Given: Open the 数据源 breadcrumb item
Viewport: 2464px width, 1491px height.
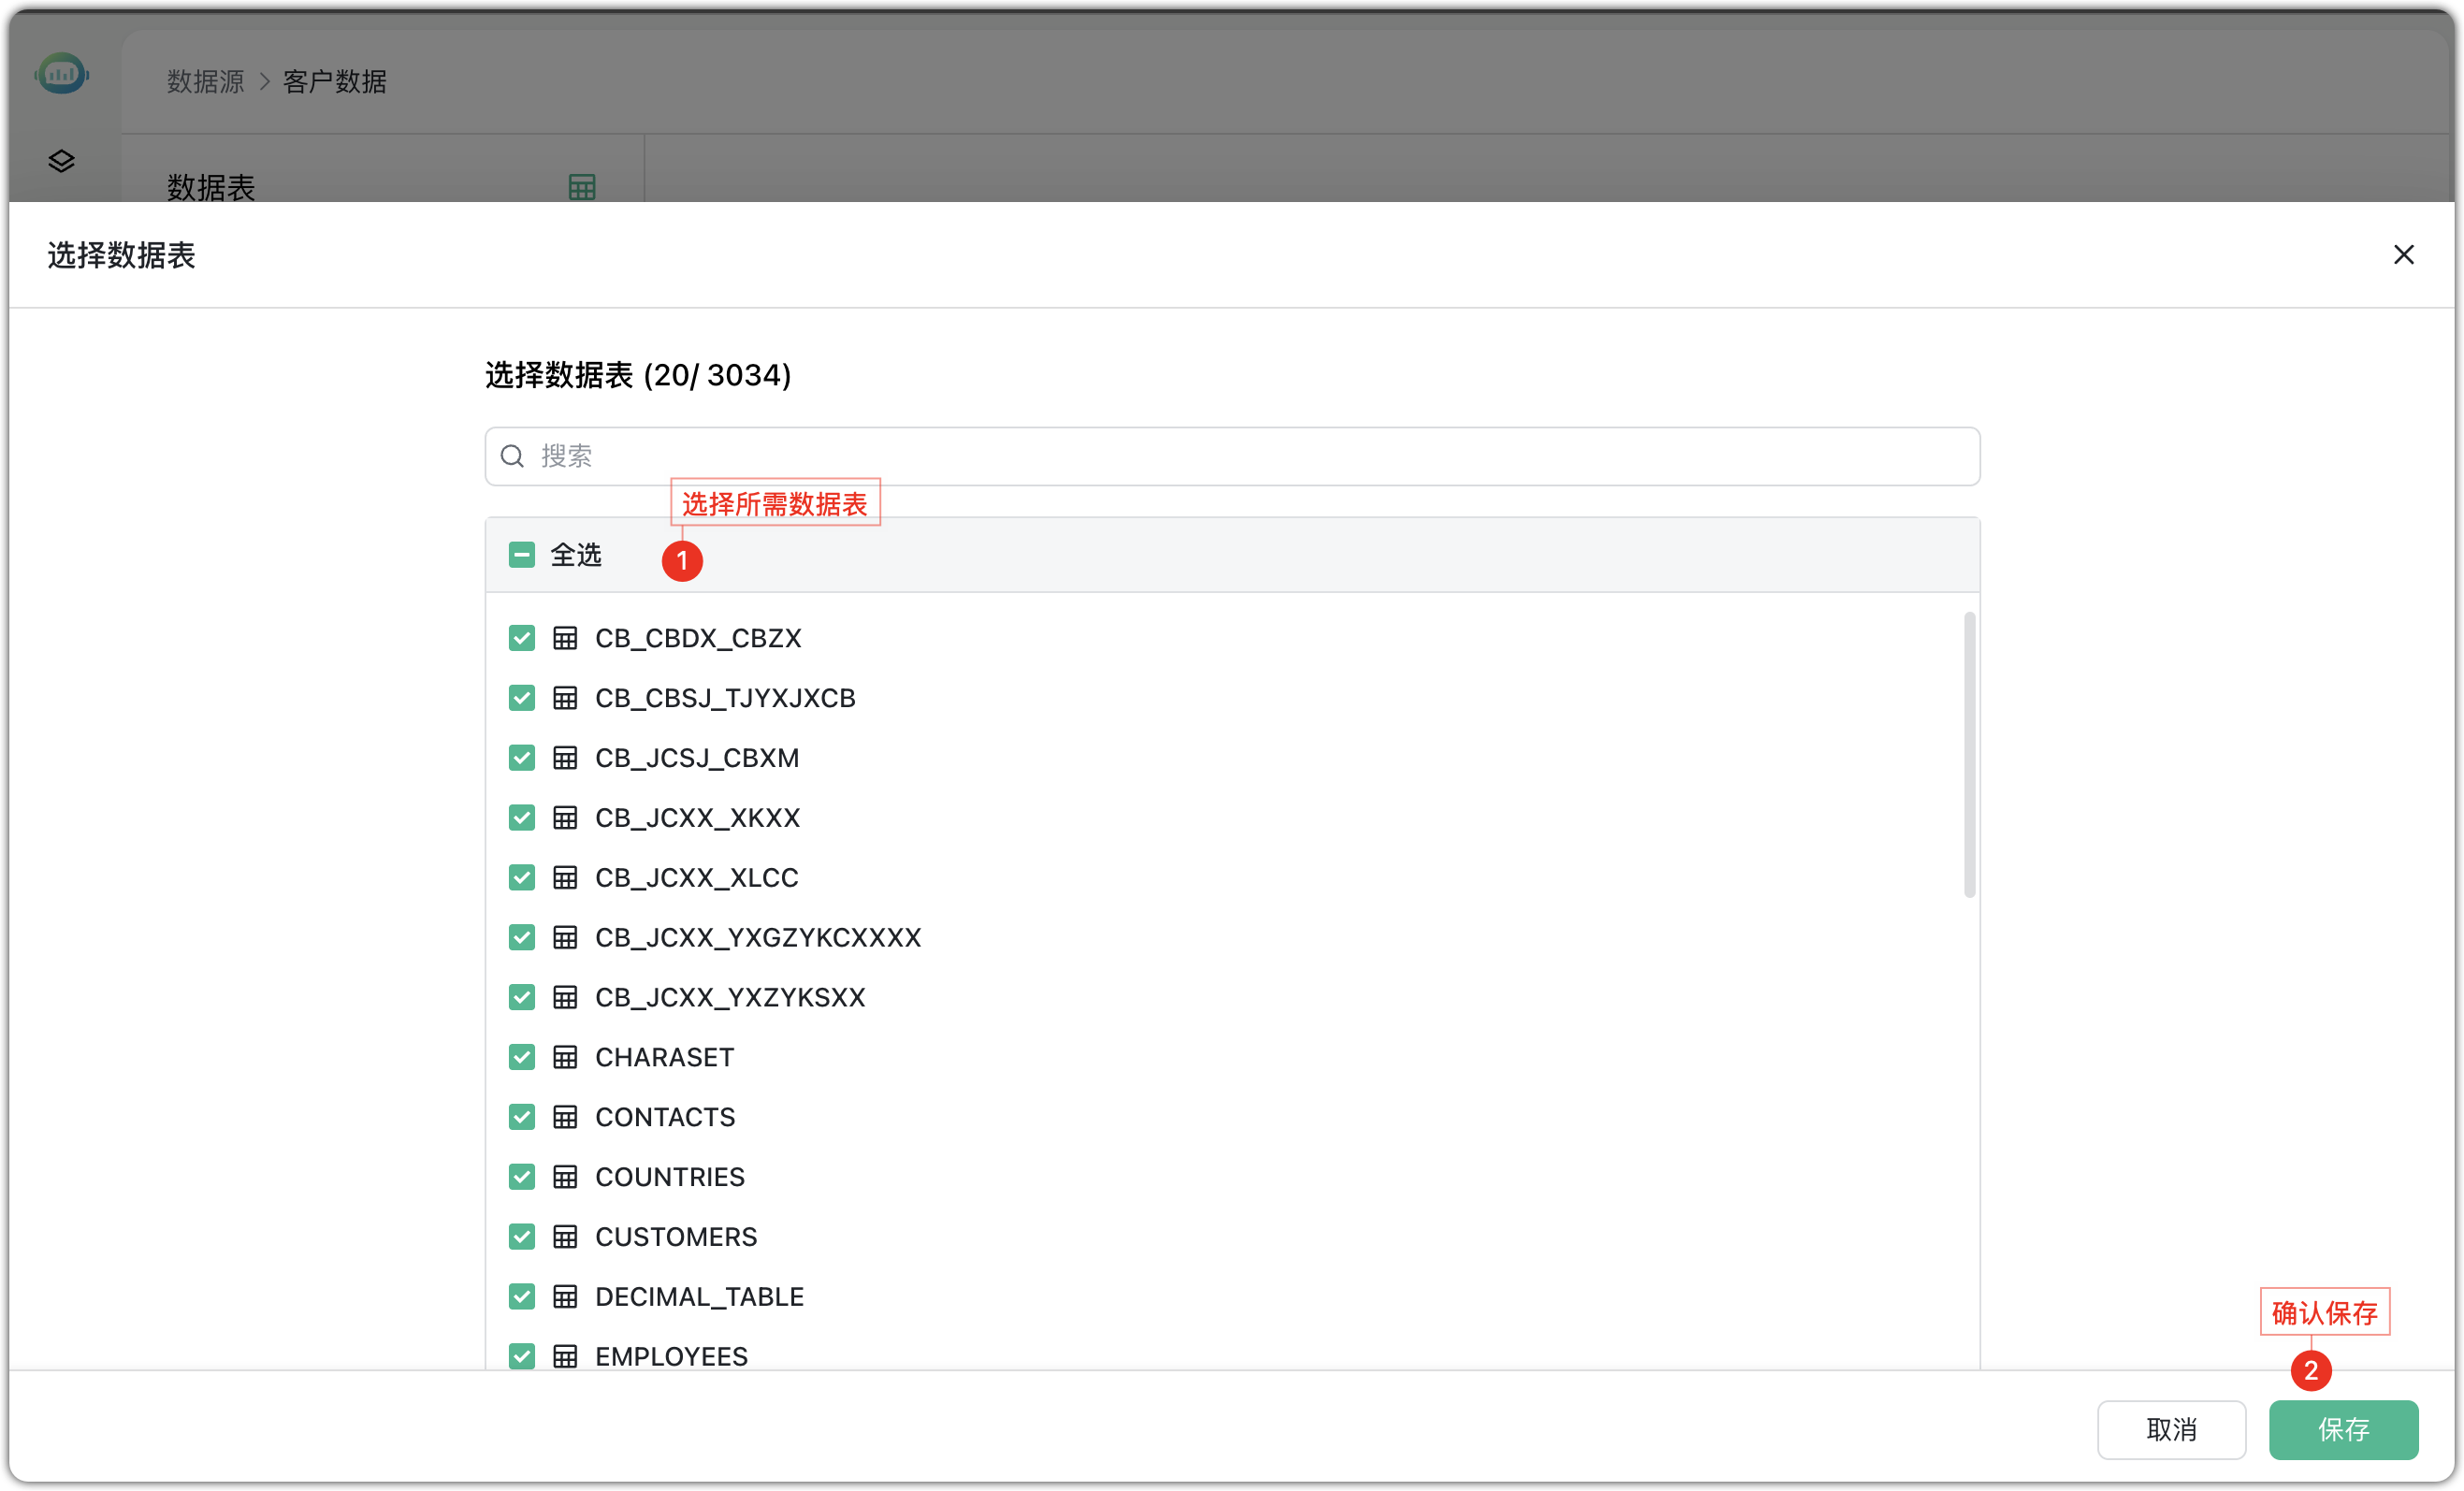Looking at the screenshot, I should click(204, 82).
